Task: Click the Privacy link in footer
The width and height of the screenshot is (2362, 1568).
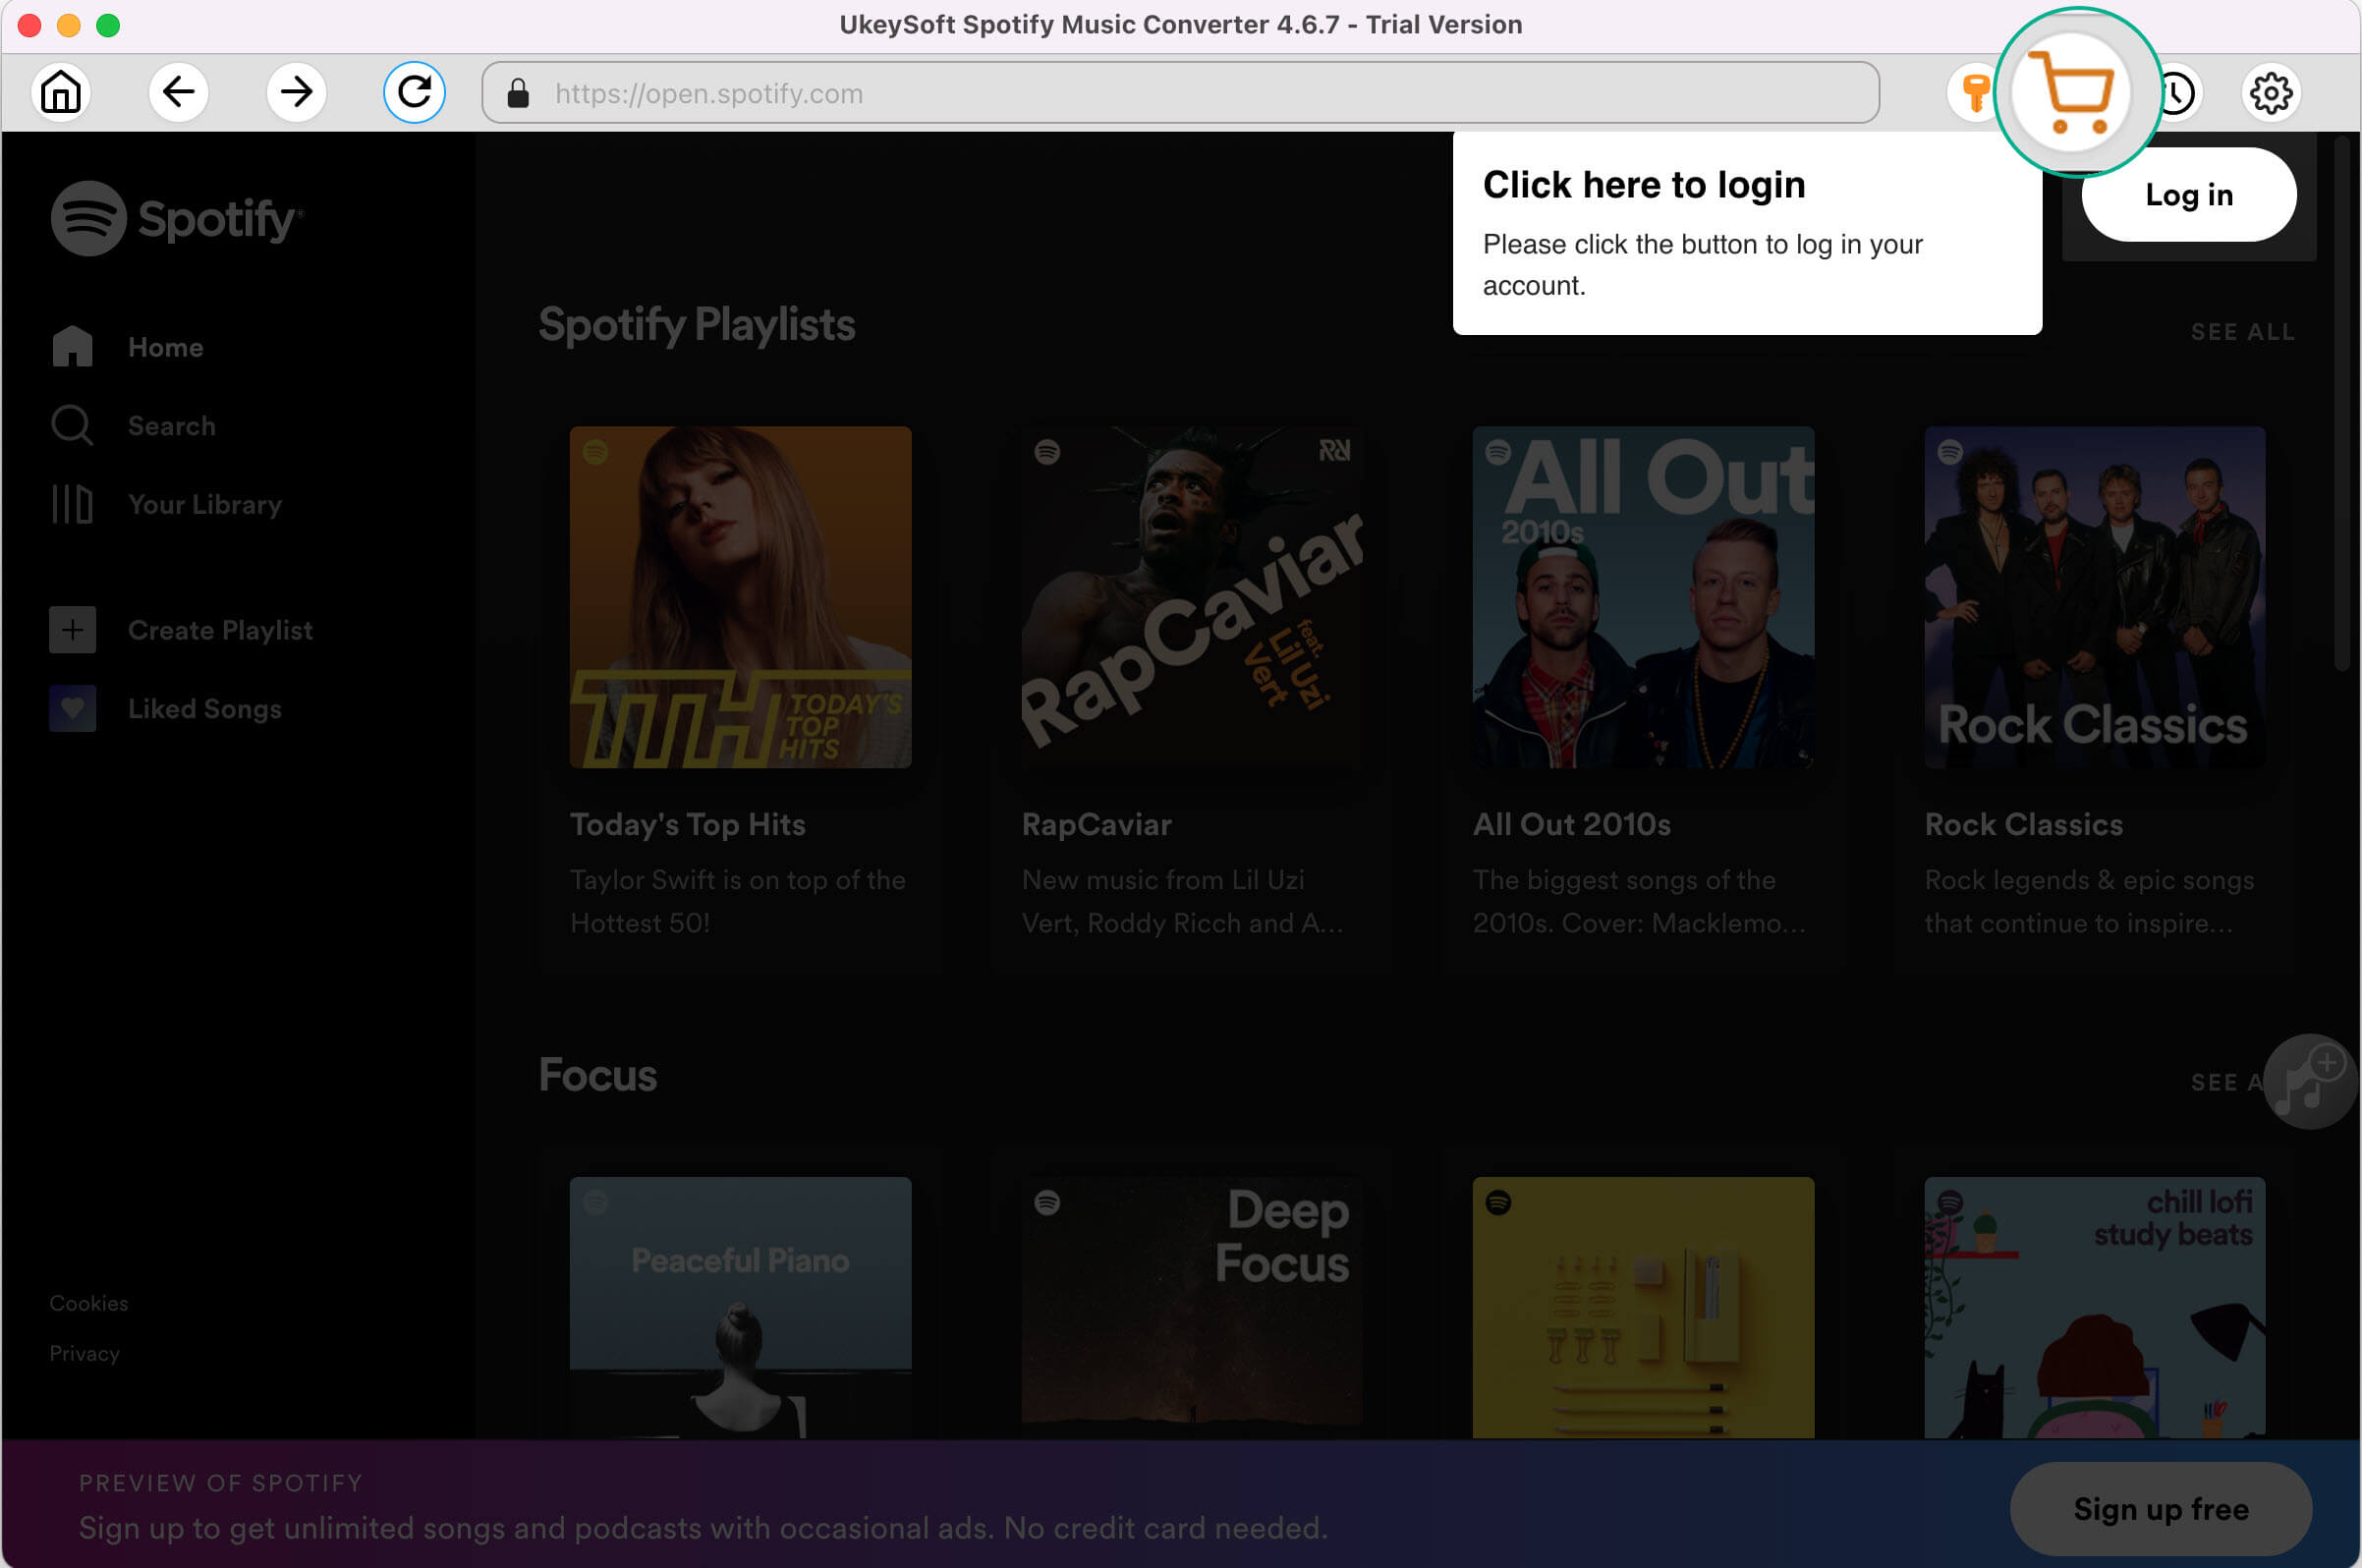Action: [83, 1353]
